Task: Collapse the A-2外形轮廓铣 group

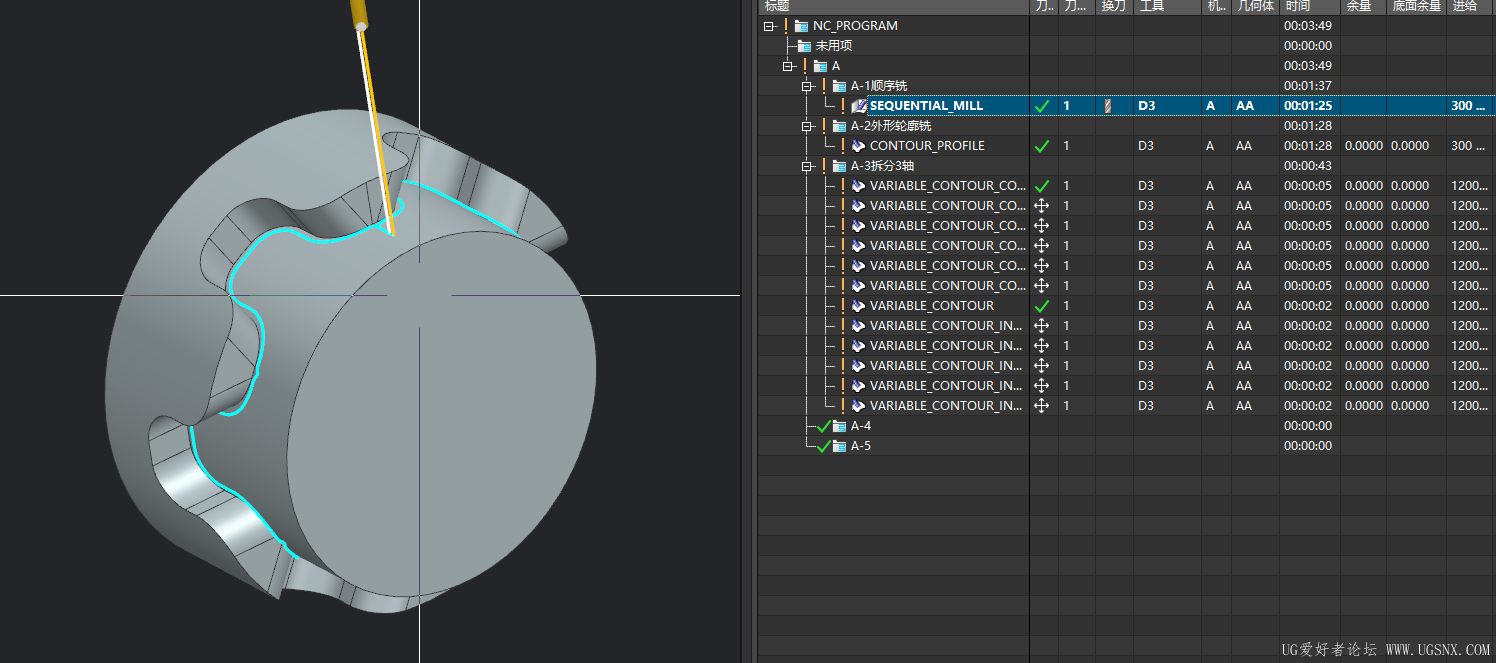Action: click(x=807, y=126)
